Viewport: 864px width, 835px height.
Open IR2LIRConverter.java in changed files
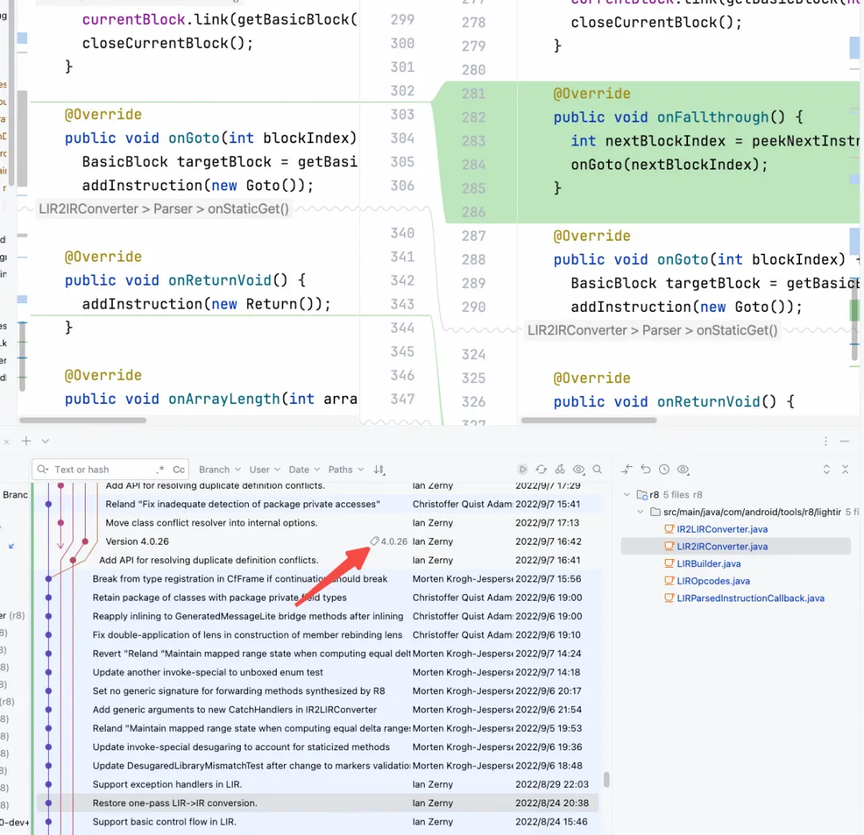point(722,529)
